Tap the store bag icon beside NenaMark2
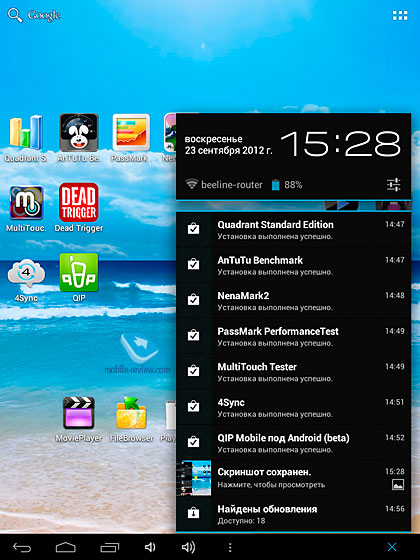The height and width of the screenshot is (560, 420). click(x=194, y=299)
